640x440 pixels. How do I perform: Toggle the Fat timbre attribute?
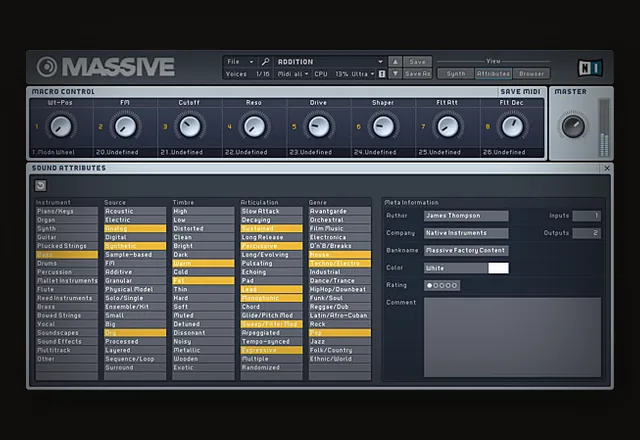point(203,281)
